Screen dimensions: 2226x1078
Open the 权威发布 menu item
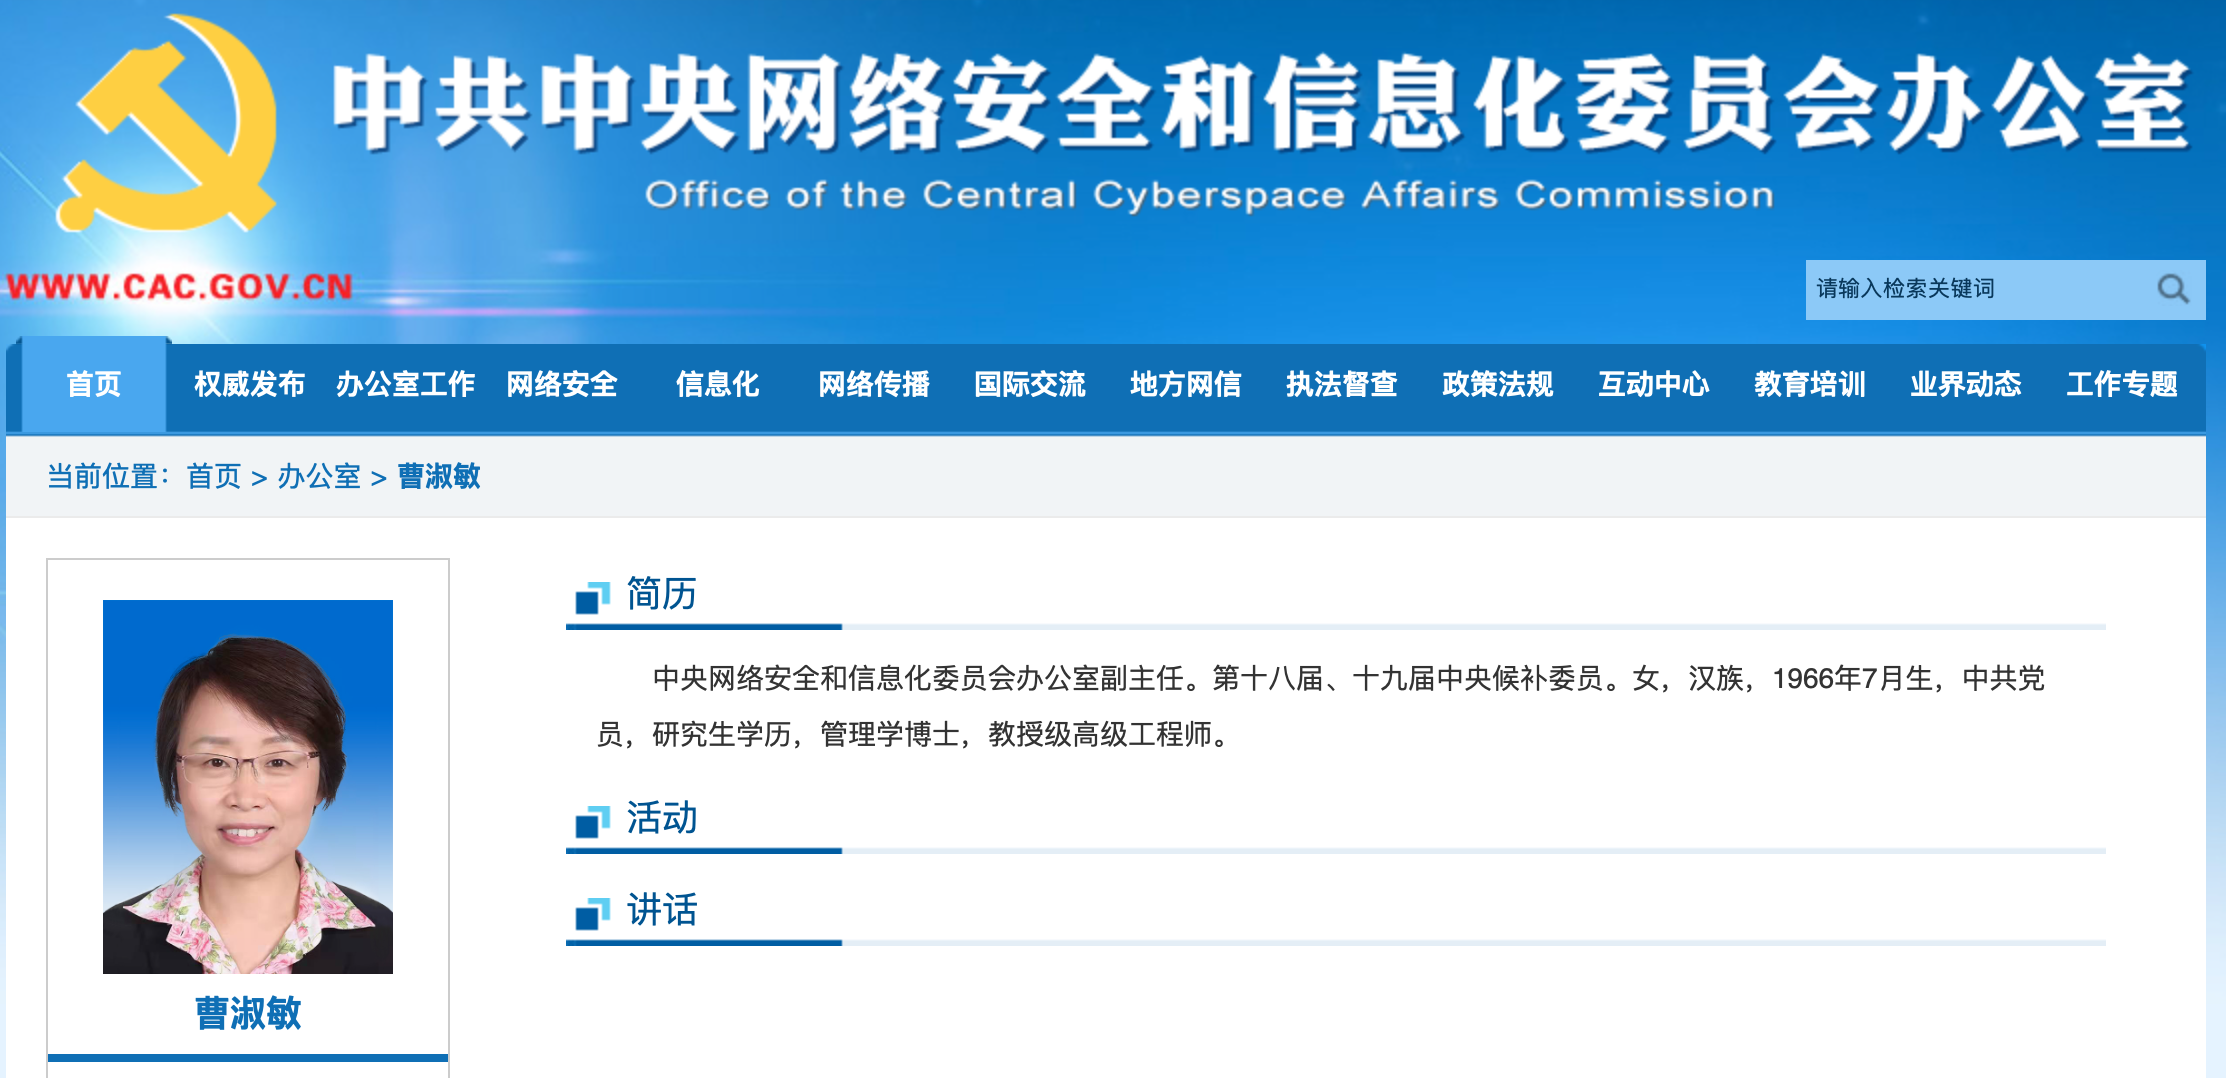[249, 385]
